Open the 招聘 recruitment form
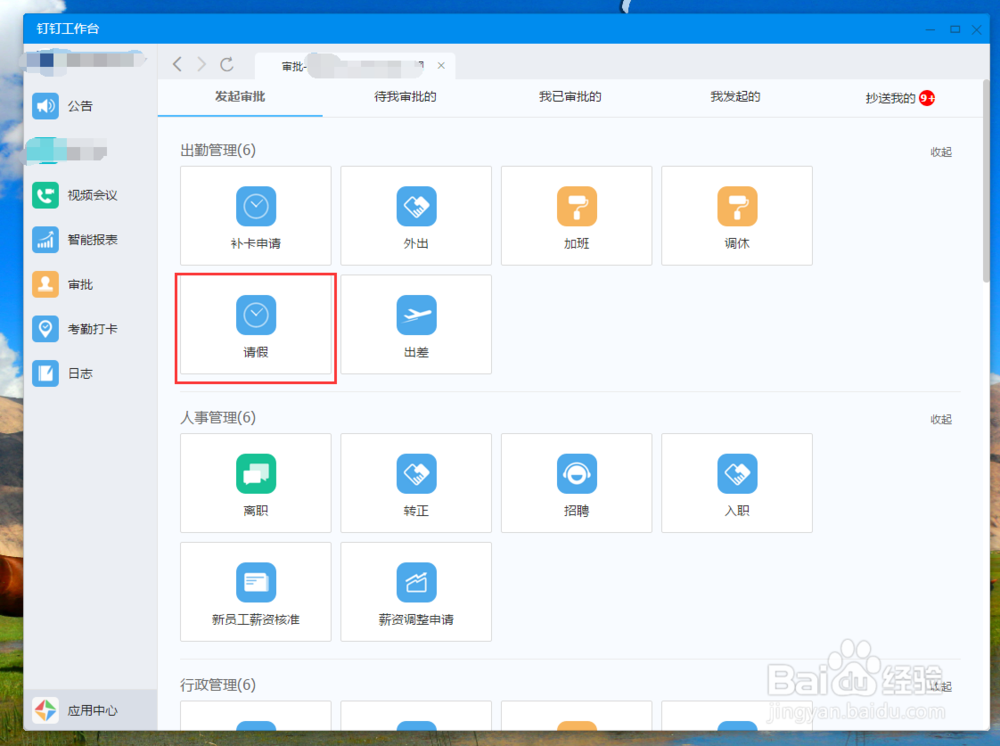 [577, 483]
